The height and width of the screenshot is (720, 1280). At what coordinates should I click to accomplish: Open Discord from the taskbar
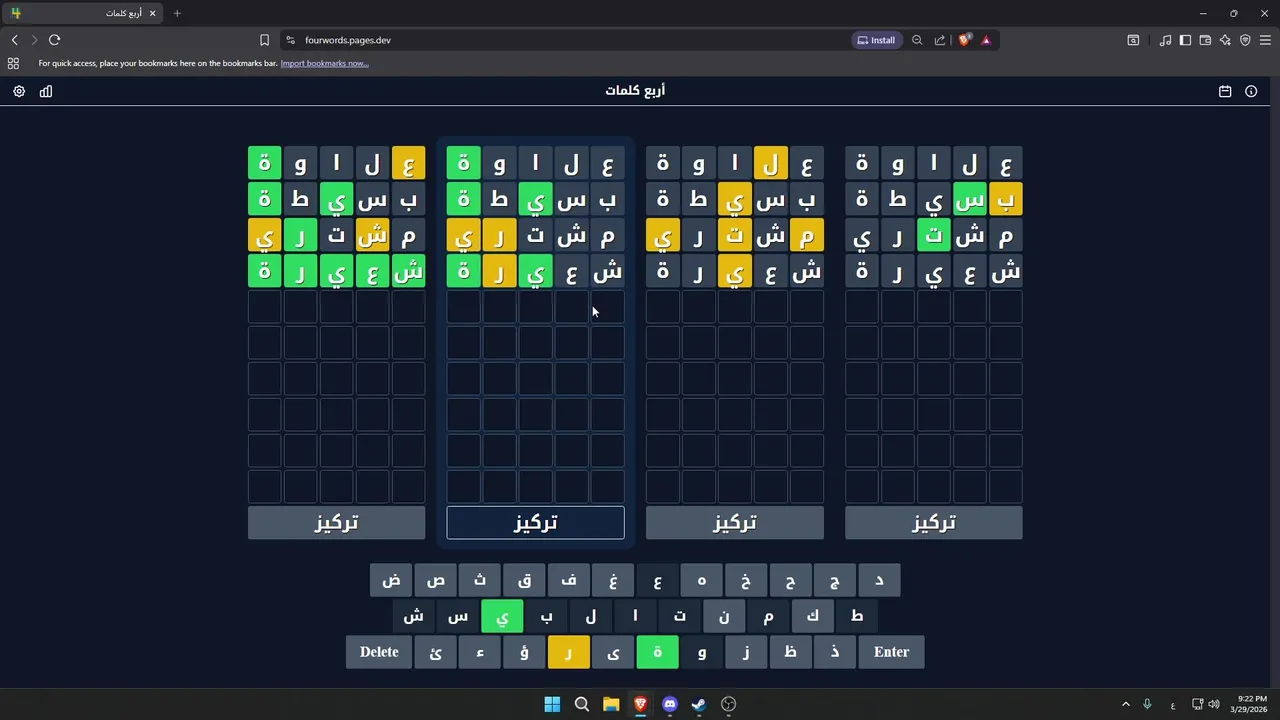tap(670, 704)
